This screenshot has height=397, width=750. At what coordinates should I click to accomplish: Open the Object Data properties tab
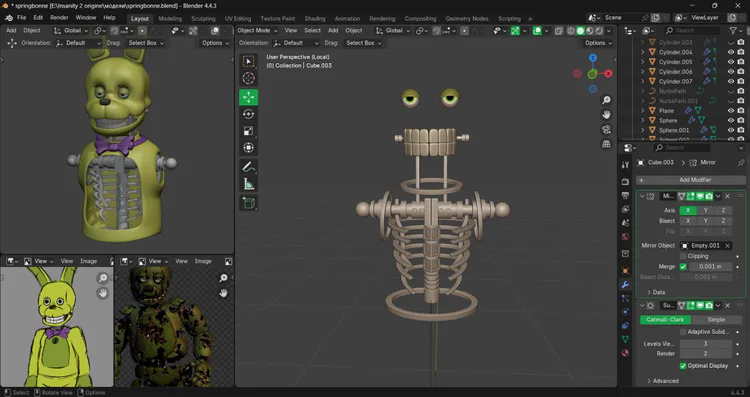(625, 339)
